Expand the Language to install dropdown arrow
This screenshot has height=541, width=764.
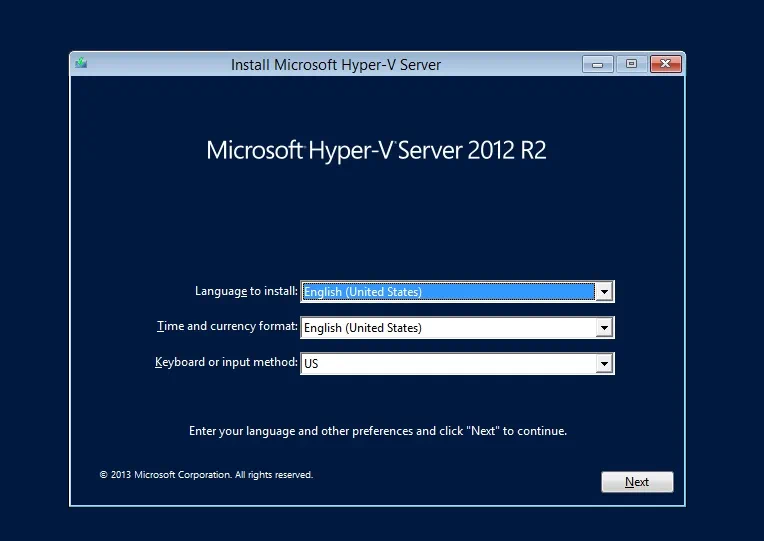tap(603, 292)
